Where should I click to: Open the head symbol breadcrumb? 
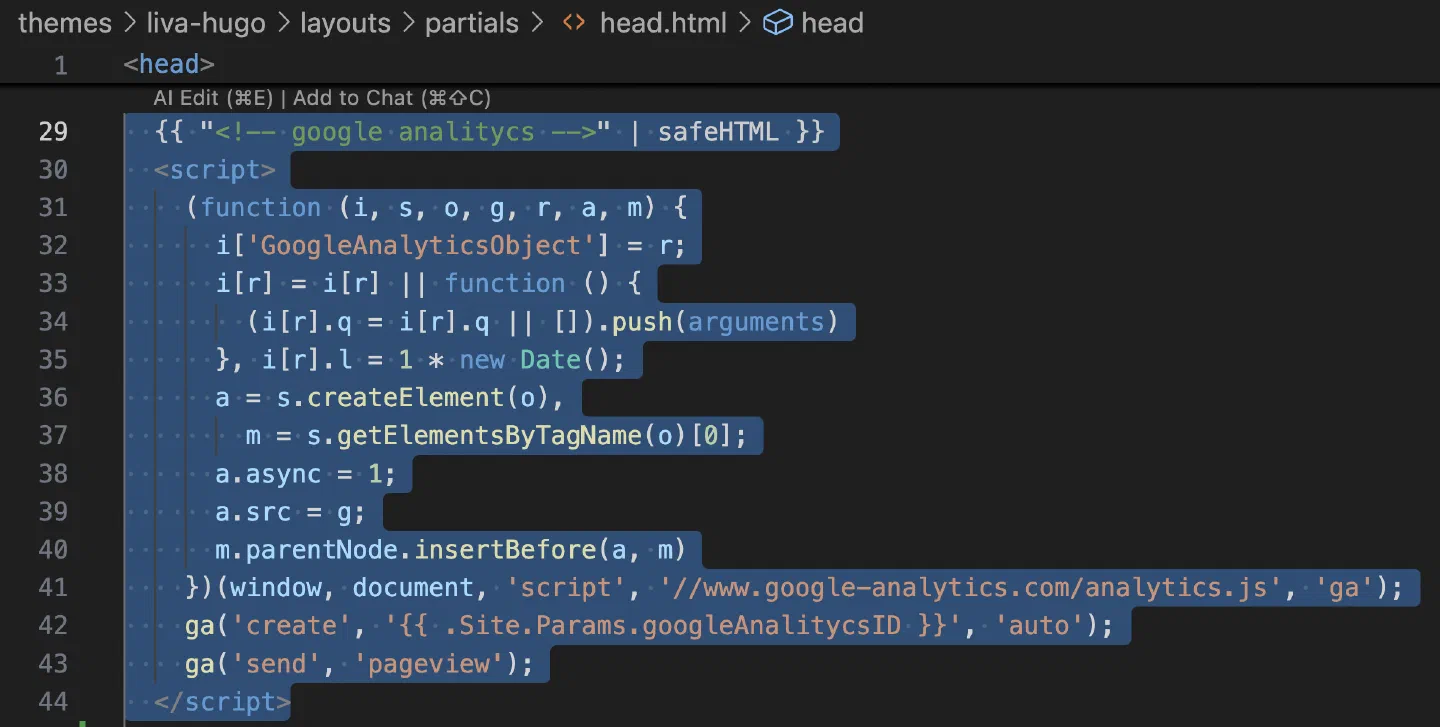832,23
